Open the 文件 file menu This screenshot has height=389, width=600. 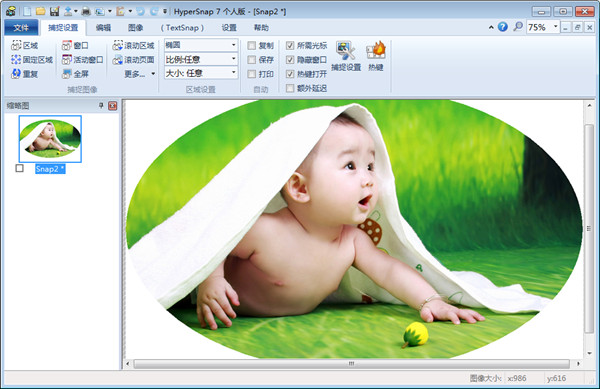[x=21, y=28]
